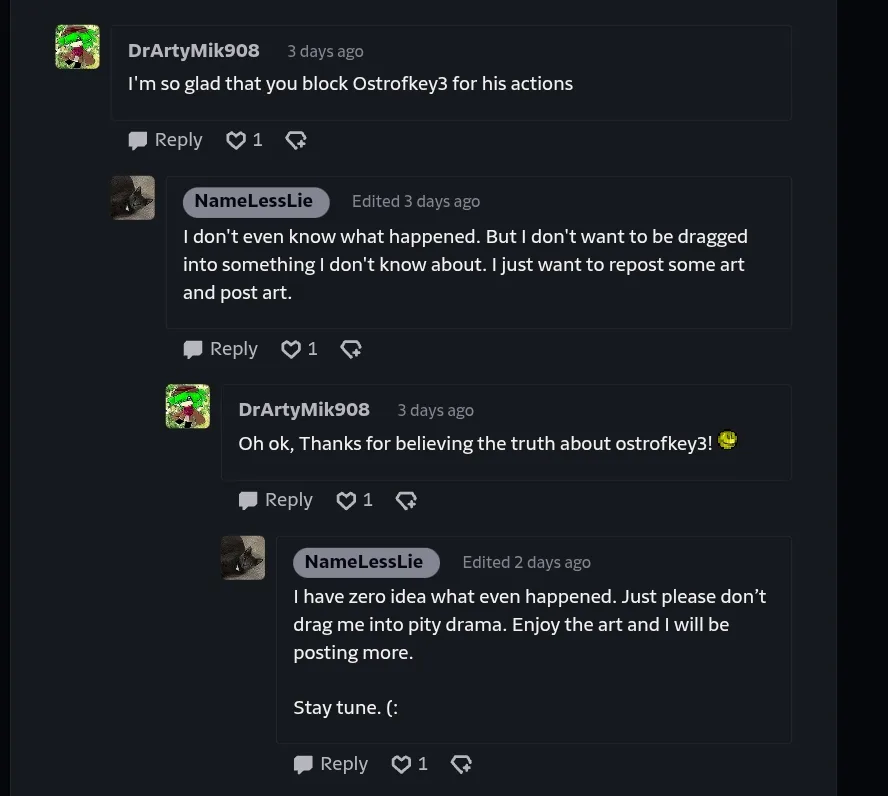Click NameLessLie's cat avatar beside the first reply
The width and height of the screenshot is (888, 796).
pos(133,198)
